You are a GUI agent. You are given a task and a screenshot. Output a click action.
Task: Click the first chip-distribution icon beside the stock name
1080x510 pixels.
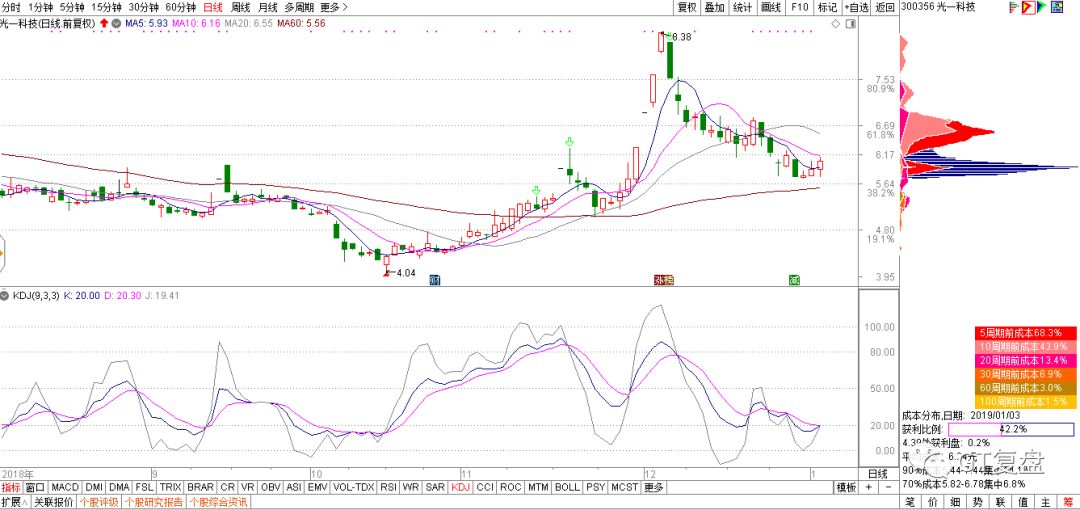(x=1012, y=7)
